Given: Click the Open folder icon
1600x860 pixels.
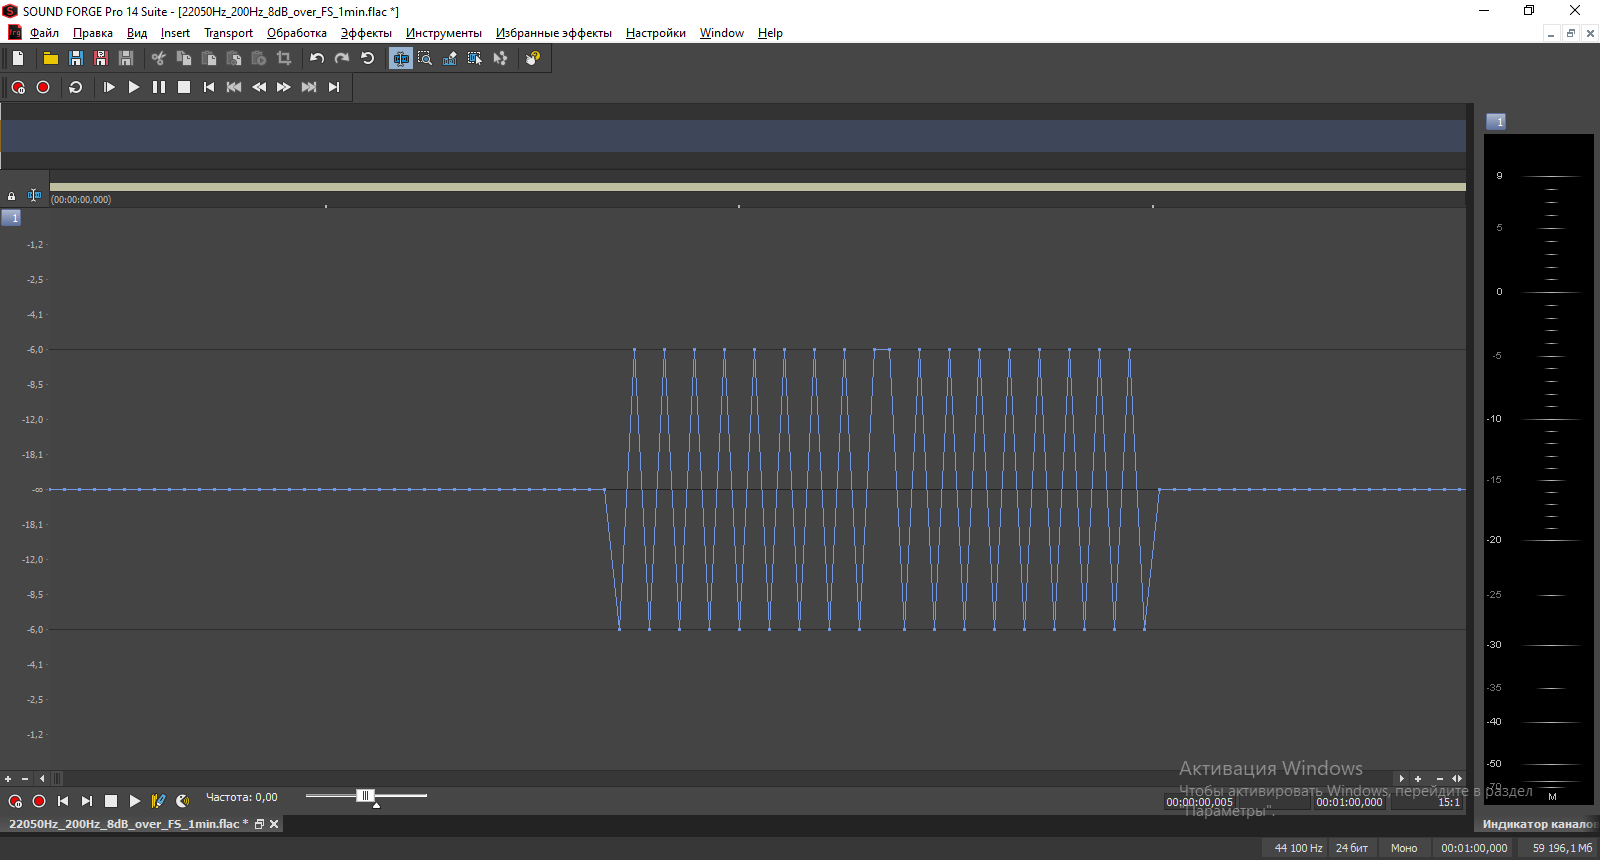Looking at the screenshot, I should [50, 58].
